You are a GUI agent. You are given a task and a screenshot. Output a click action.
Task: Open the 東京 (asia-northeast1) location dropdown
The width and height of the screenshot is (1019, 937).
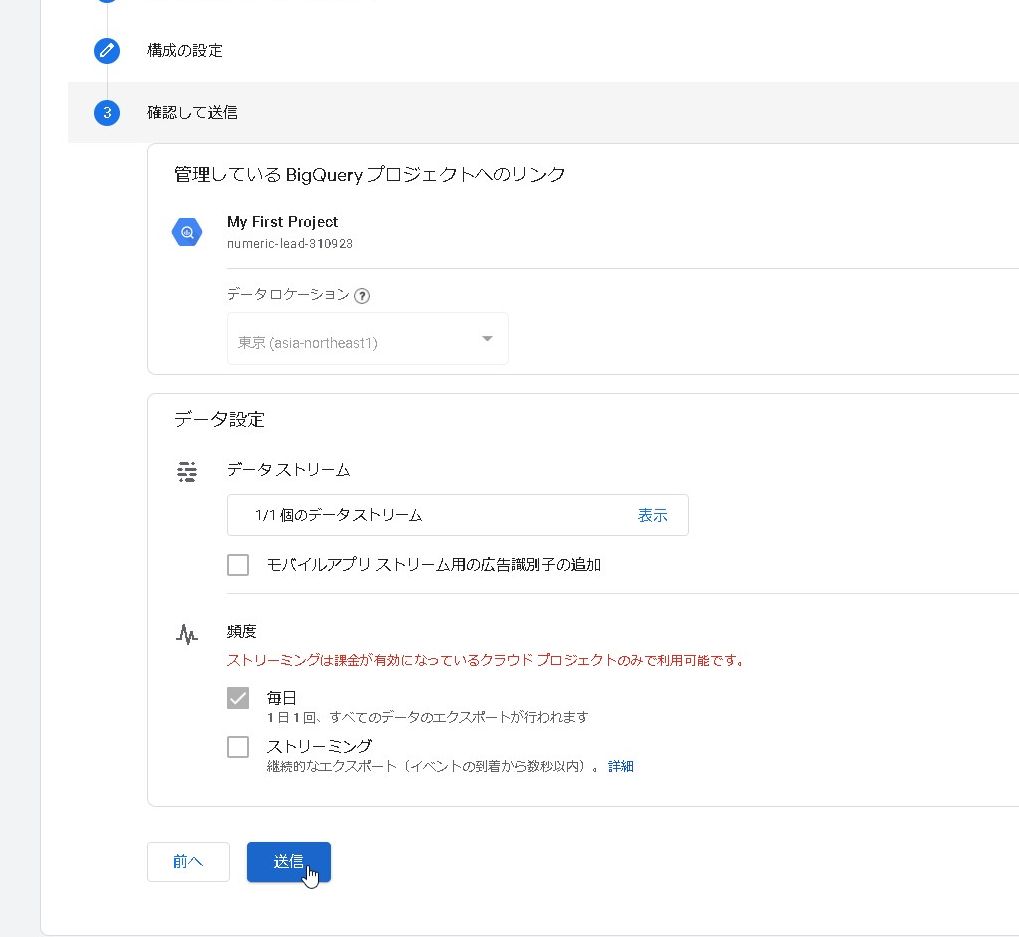click(x=366, y=339)
